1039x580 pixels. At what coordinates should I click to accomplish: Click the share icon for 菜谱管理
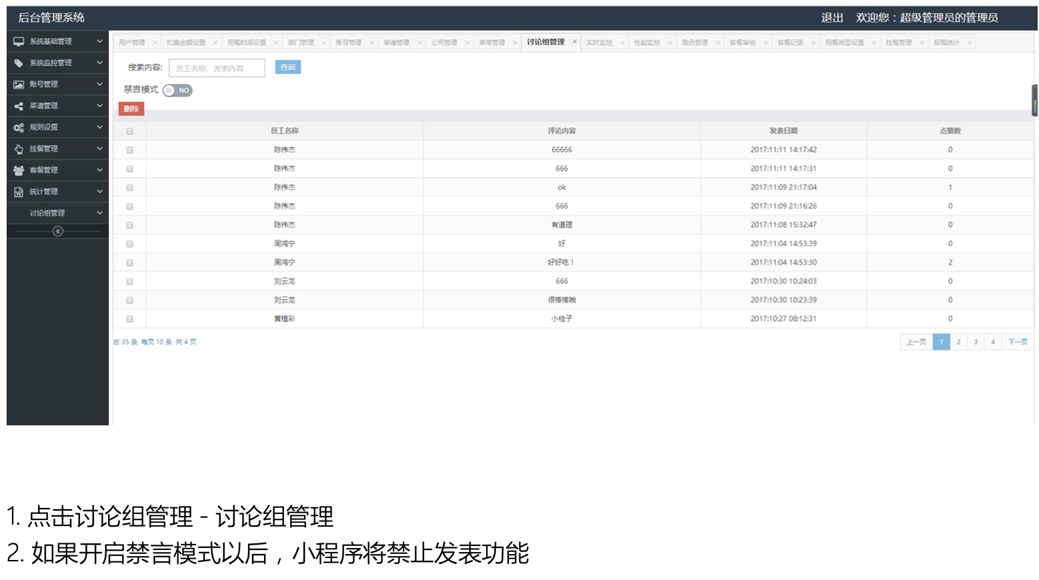pos(19,106)
